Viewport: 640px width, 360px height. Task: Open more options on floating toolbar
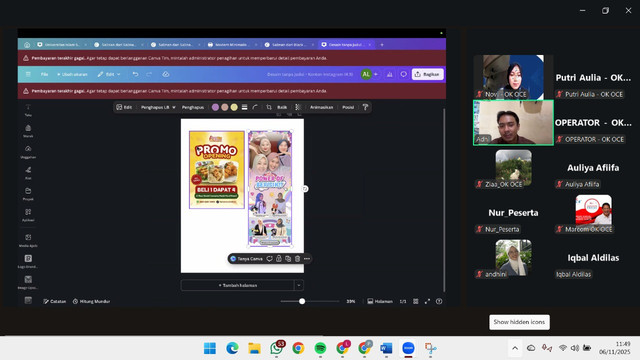(307, 259)
